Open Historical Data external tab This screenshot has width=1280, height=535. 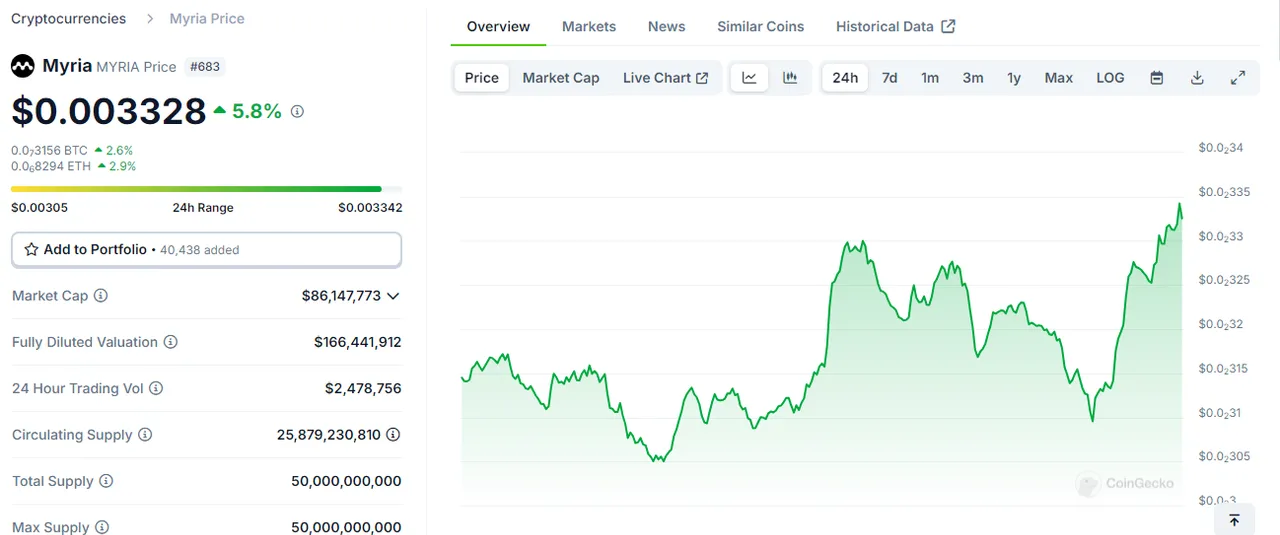tap(896, 27)
